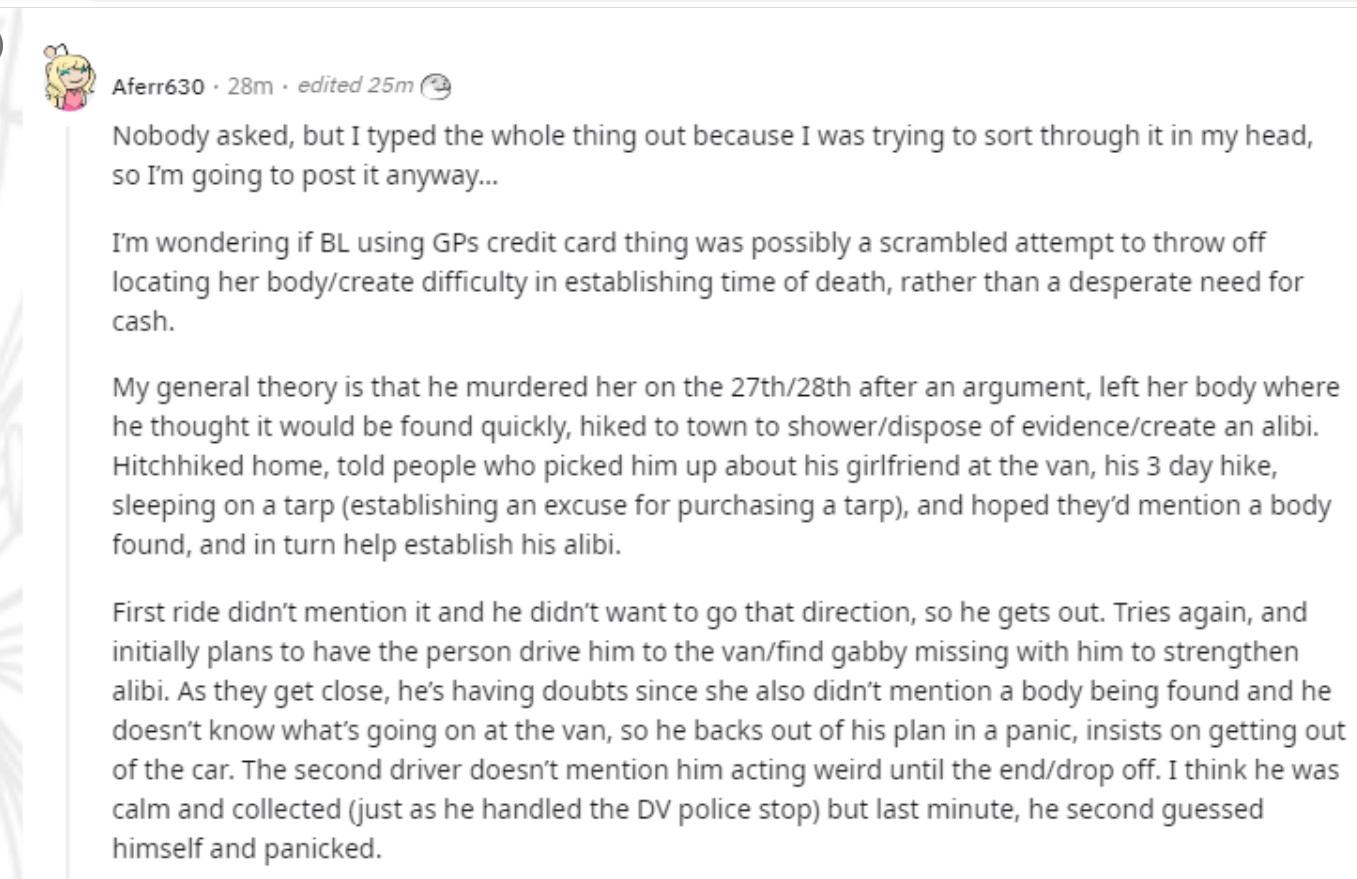Screen dimensions: 1357x879
Task: Click the face icon beside 'edited 25m'
Action: point(436,87)
